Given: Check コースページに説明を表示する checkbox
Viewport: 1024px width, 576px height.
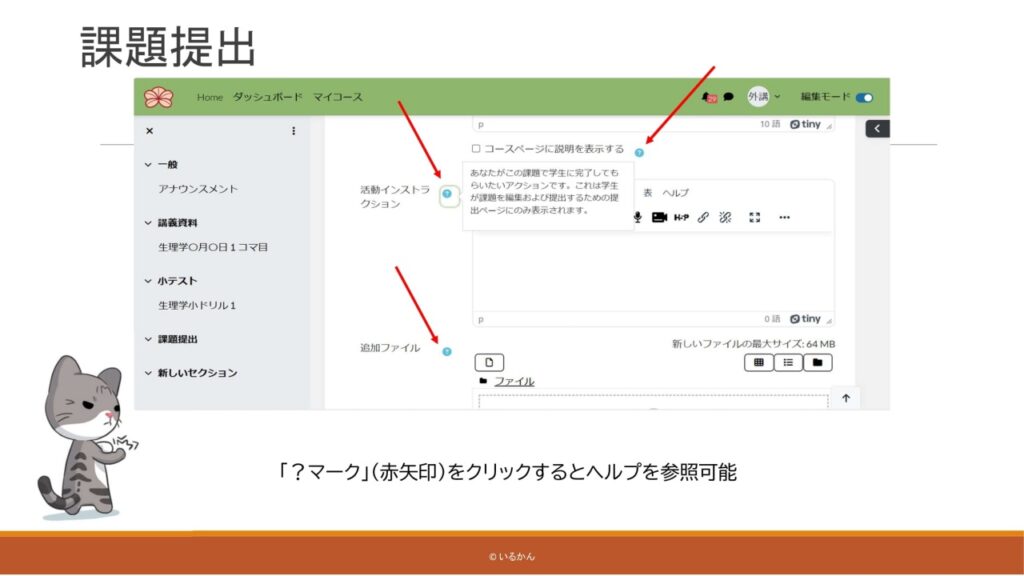Looking at the screenshot, I should (x=476, y=149).
